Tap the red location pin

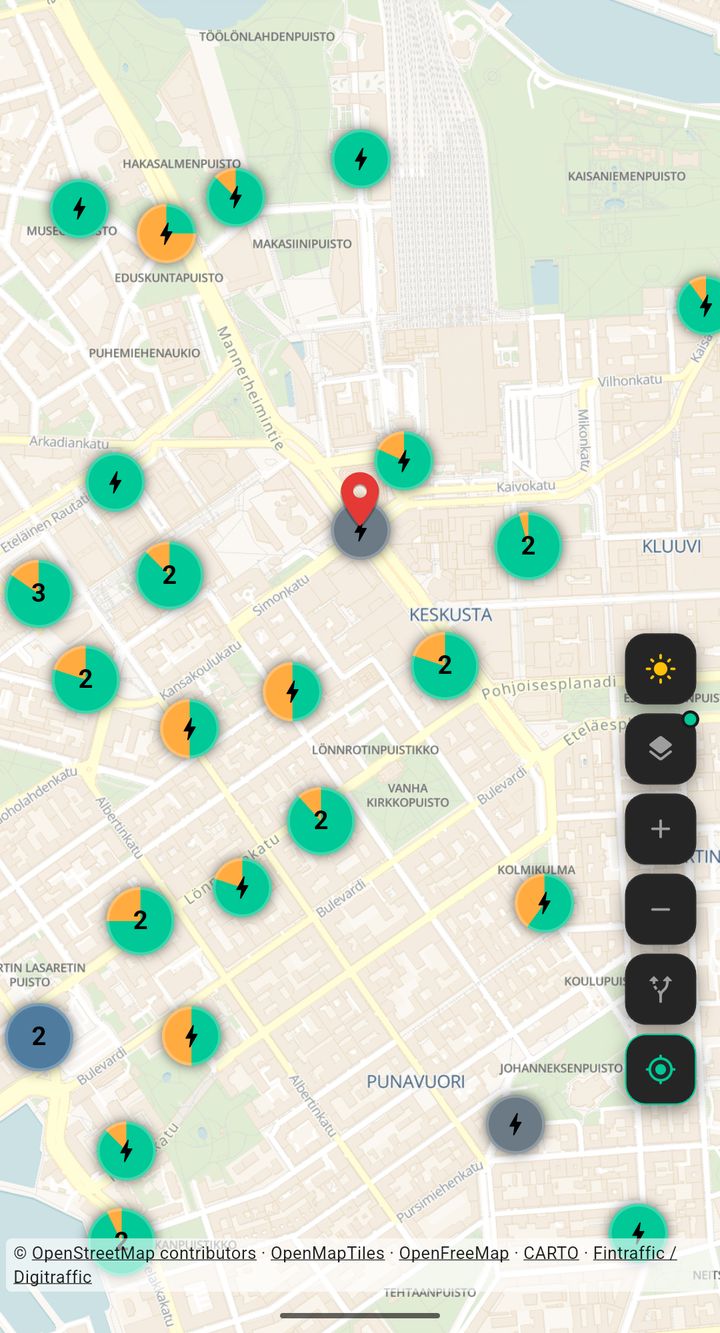(x=360, y=497)
